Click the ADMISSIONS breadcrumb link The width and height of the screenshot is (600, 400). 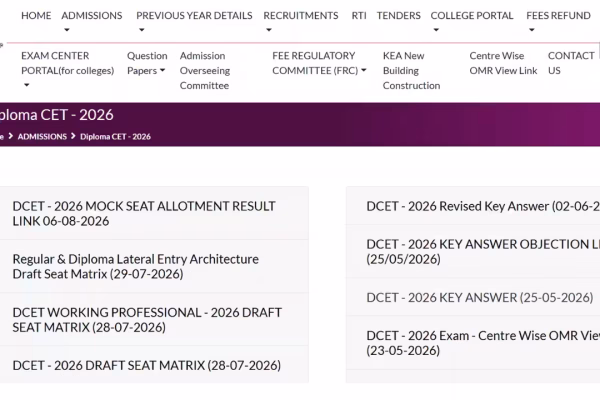tap(42, 137)
